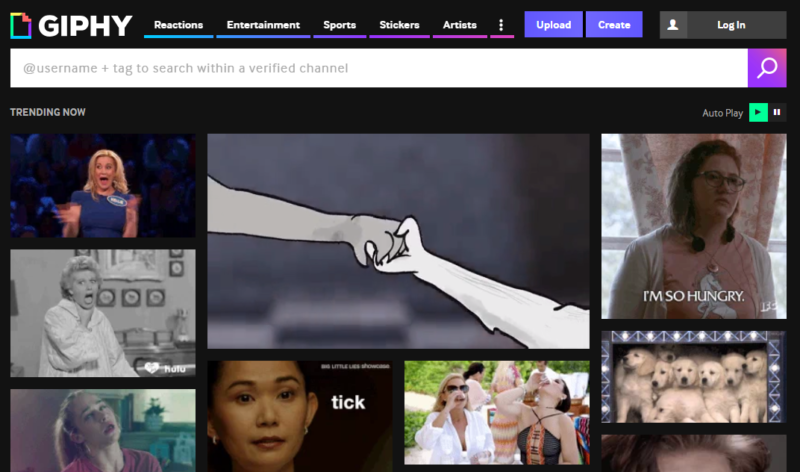Click the Create button
This screenshot has width=800, height=472.
pos(614,24)
